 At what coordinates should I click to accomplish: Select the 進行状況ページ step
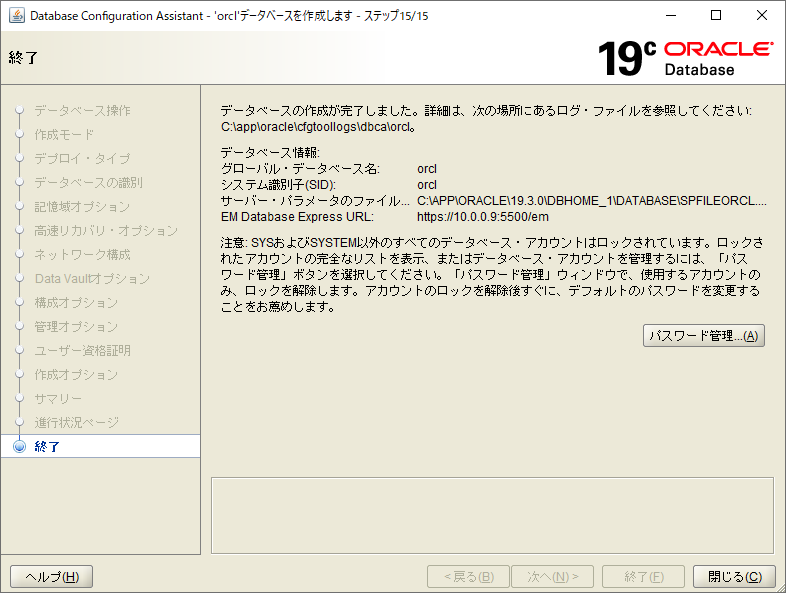point(77,423)
